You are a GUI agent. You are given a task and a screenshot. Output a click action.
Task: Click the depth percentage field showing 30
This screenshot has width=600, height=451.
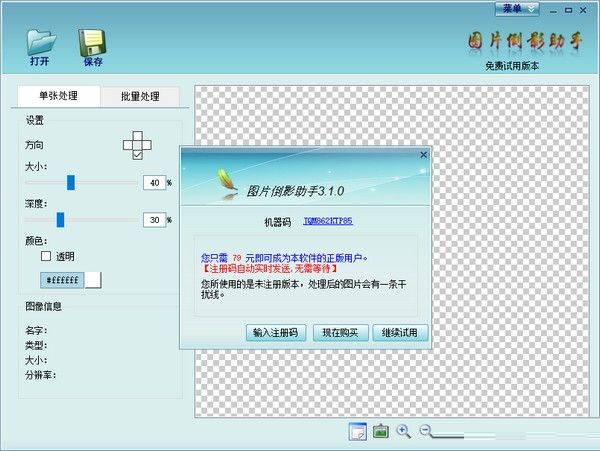point(154,220)
